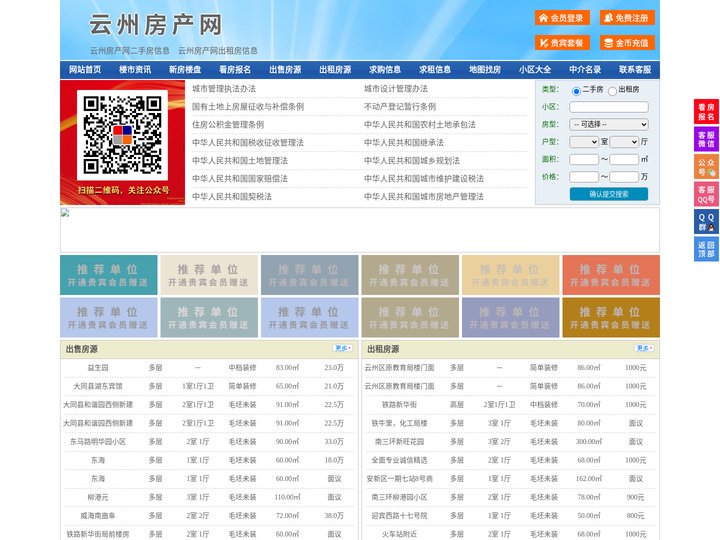Open the 看房报名 nav item
The image size is (720, 540).
click(x=235, y=69)
